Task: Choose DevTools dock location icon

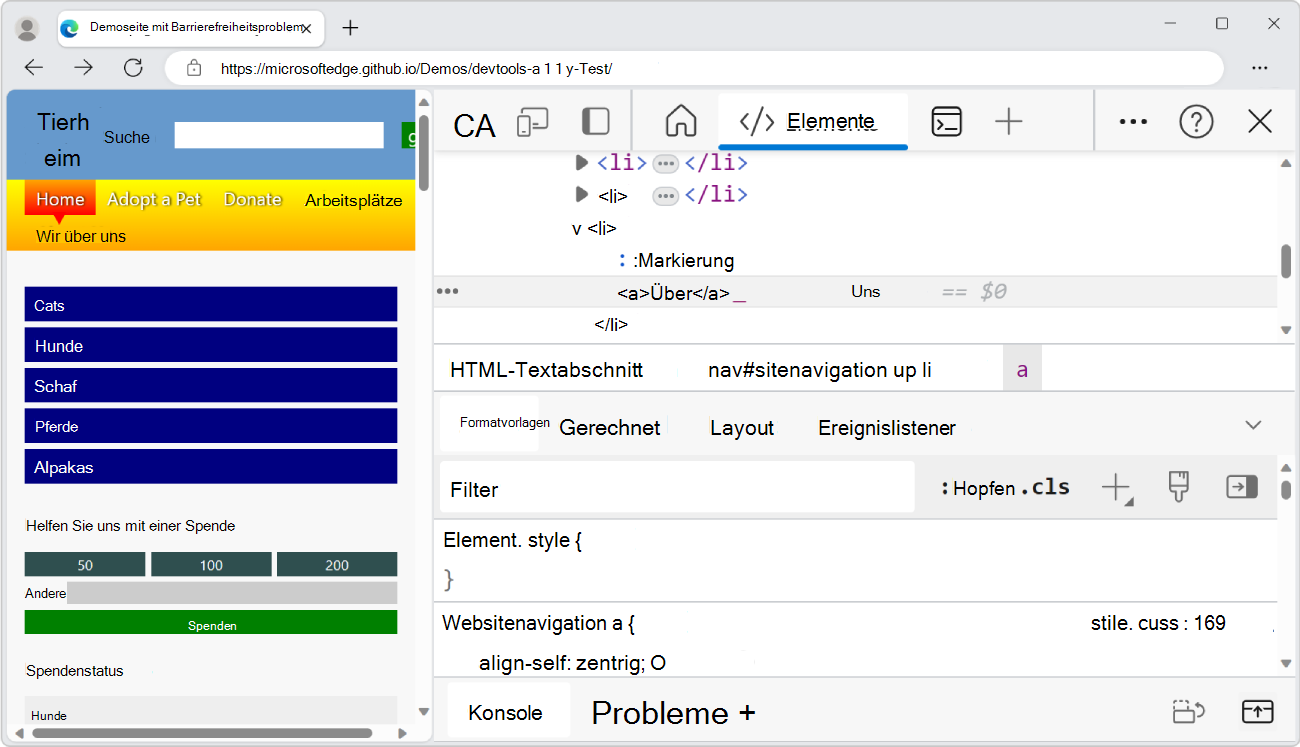Action: 596,120
